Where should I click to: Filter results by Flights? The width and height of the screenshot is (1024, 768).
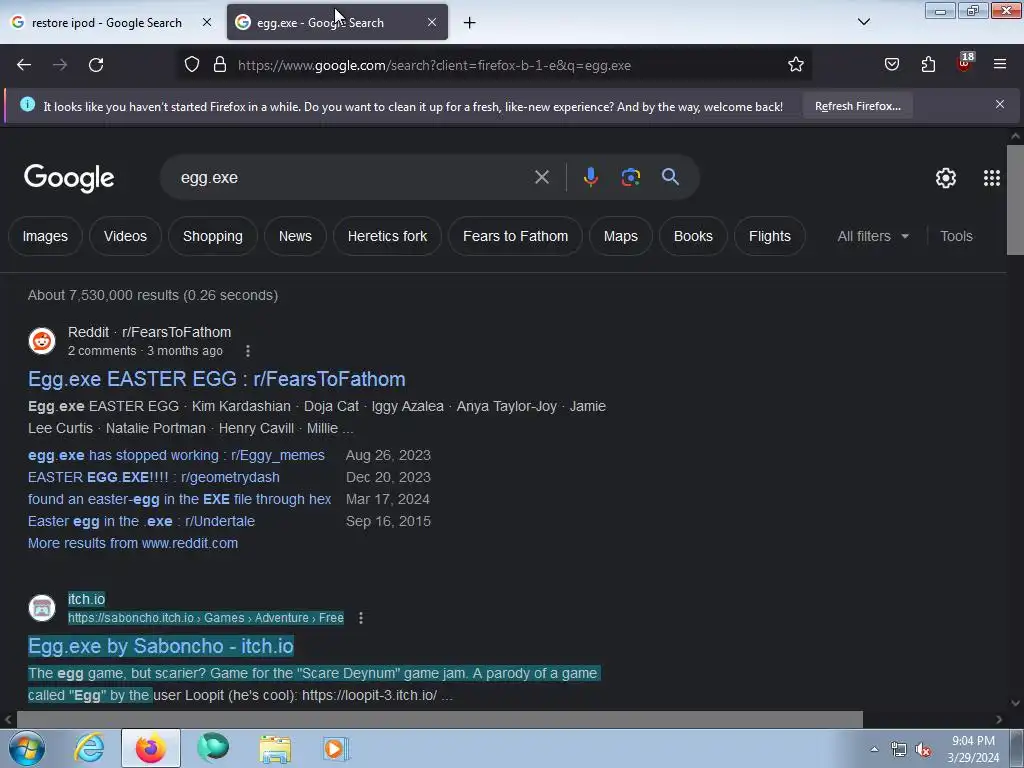(x=769, y=236)
